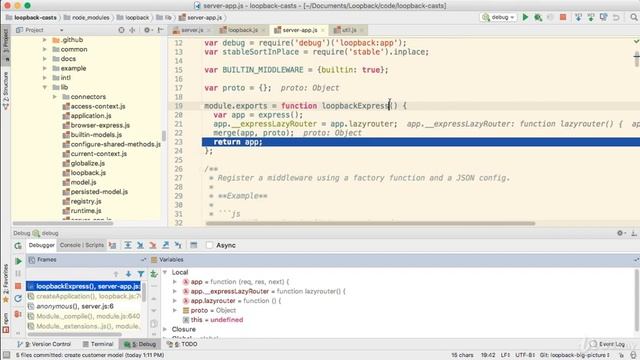Expand the example folder
This screenshot has height=360, width=640.
(44, 68)
